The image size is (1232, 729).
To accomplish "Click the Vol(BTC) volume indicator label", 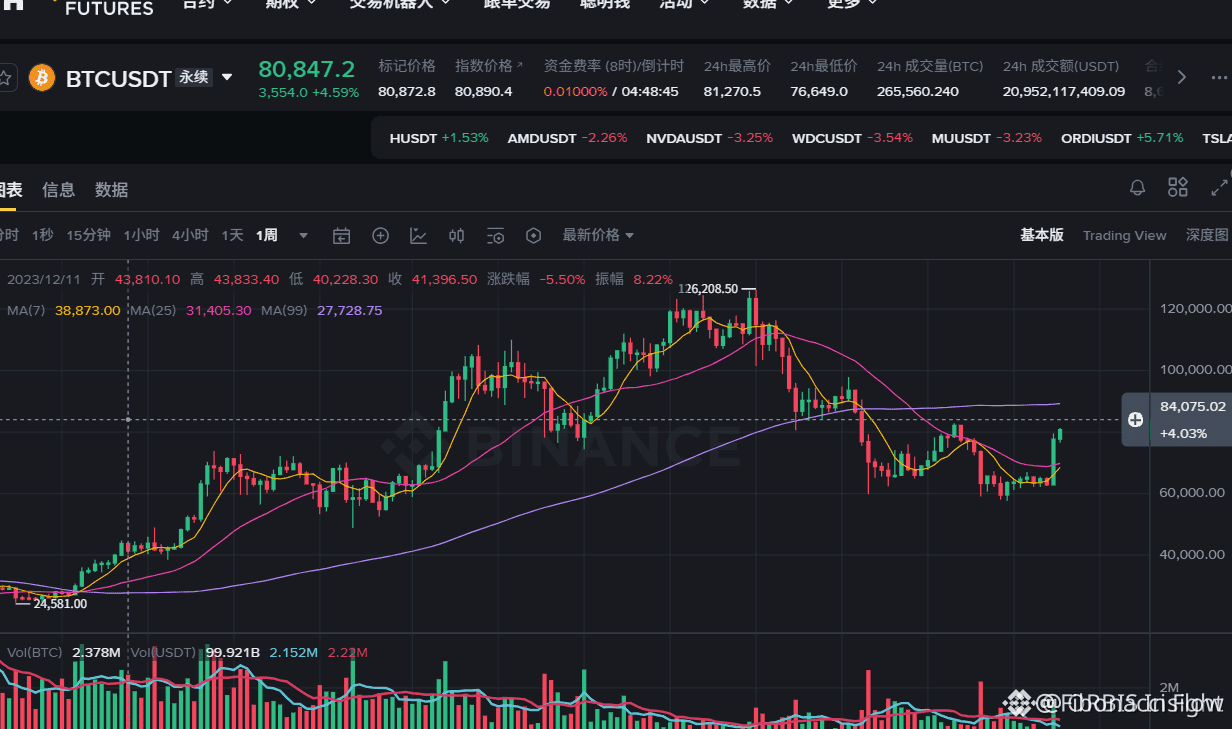I will (x=36, y=652).
